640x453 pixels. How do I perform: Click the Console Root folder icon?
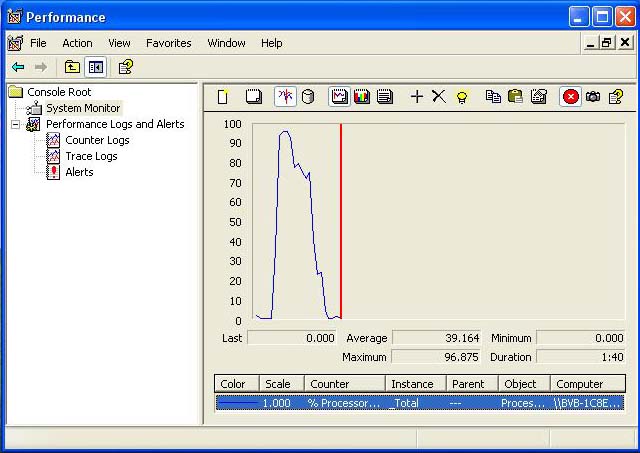(x=16, y=92)
